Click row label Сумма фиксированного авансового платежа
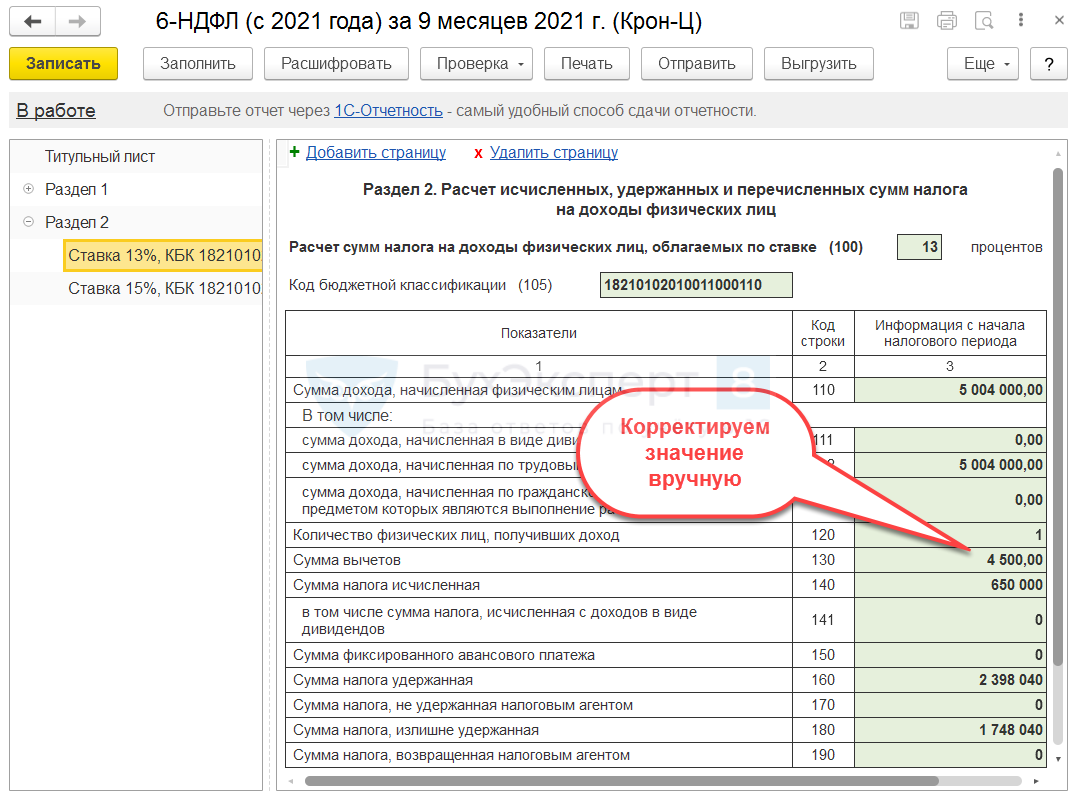This screenshot has height=795, width=1076. coord(444,655)
